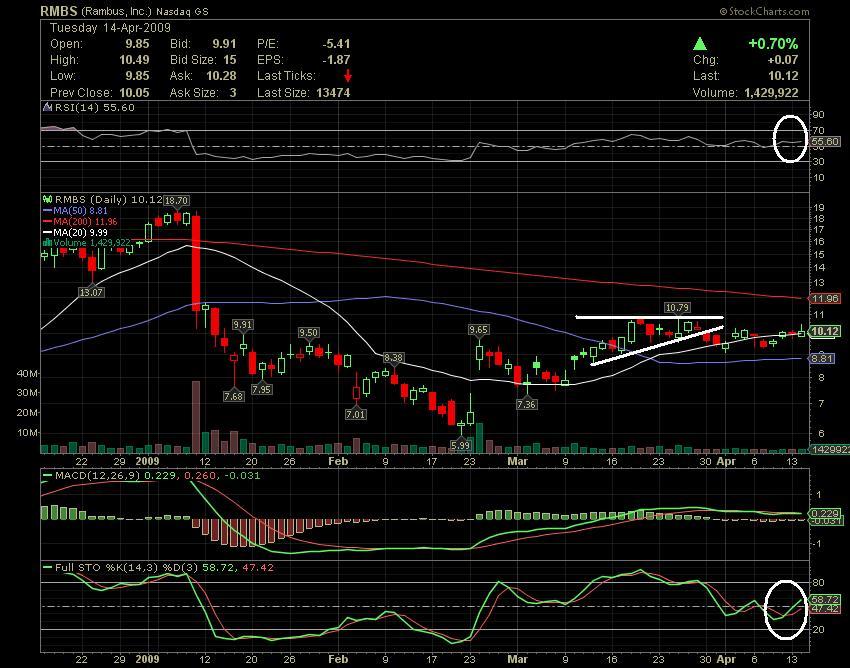Click the green up-triangle change indicator
This screenshot has height=668, width=850.
click(700, 44)
